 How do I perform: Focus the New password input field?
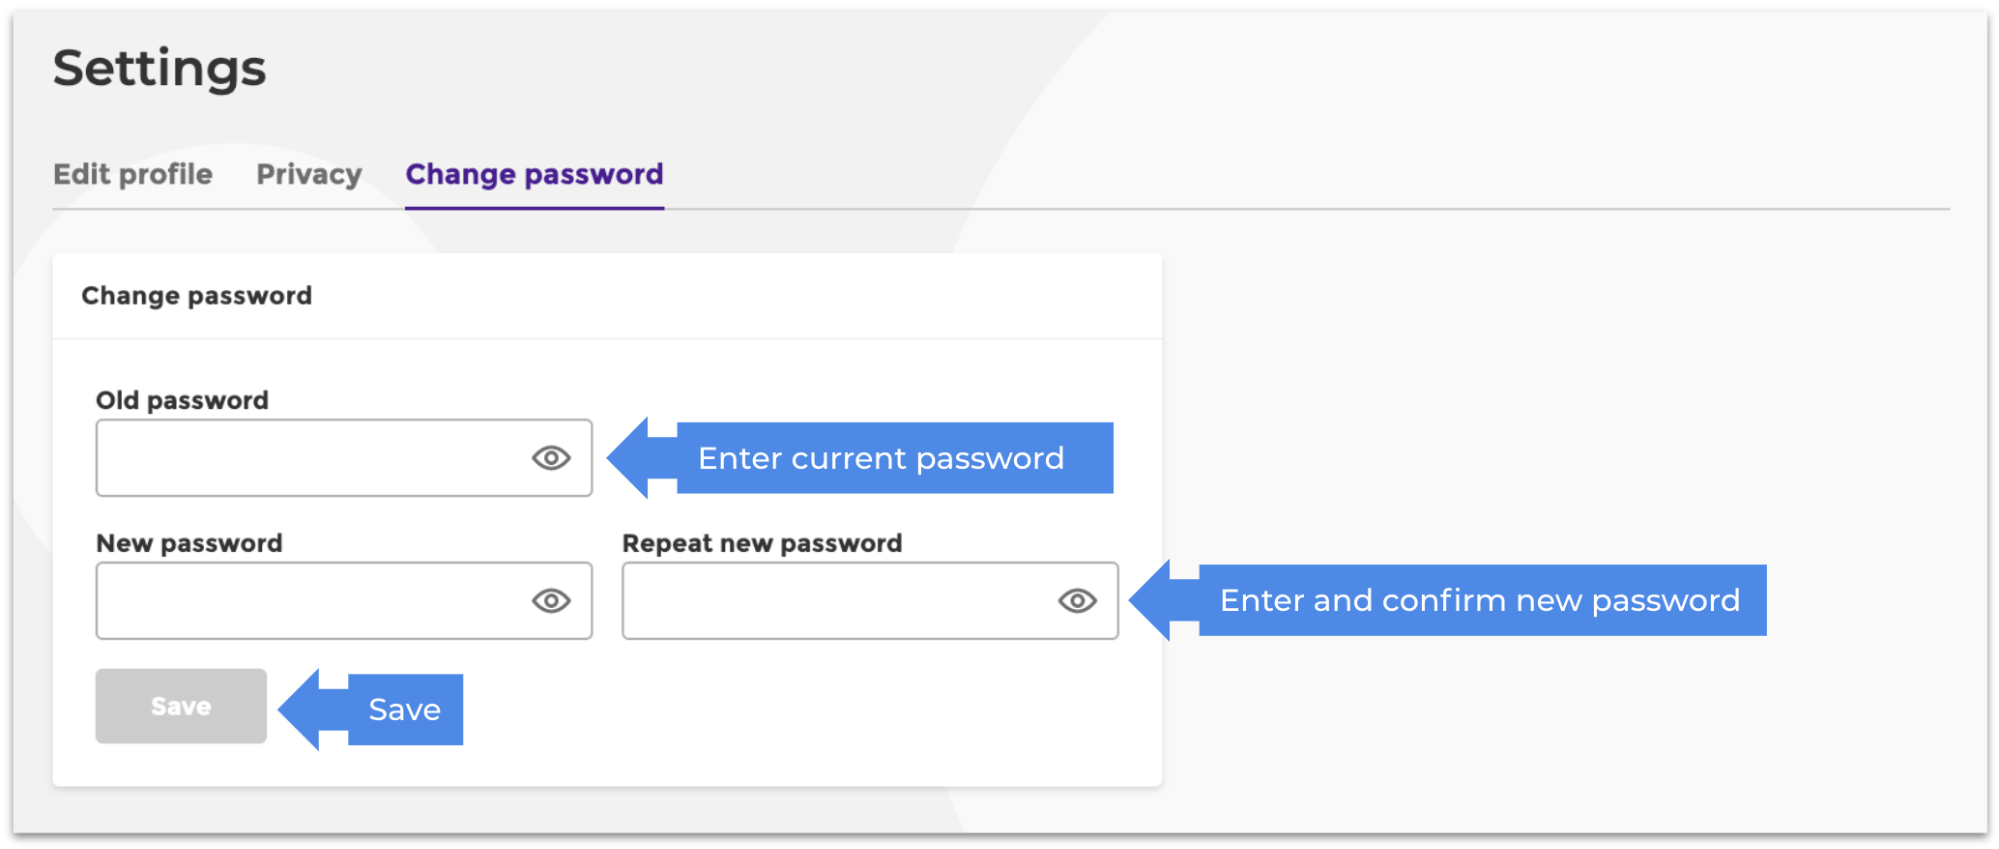coord(300,600)
